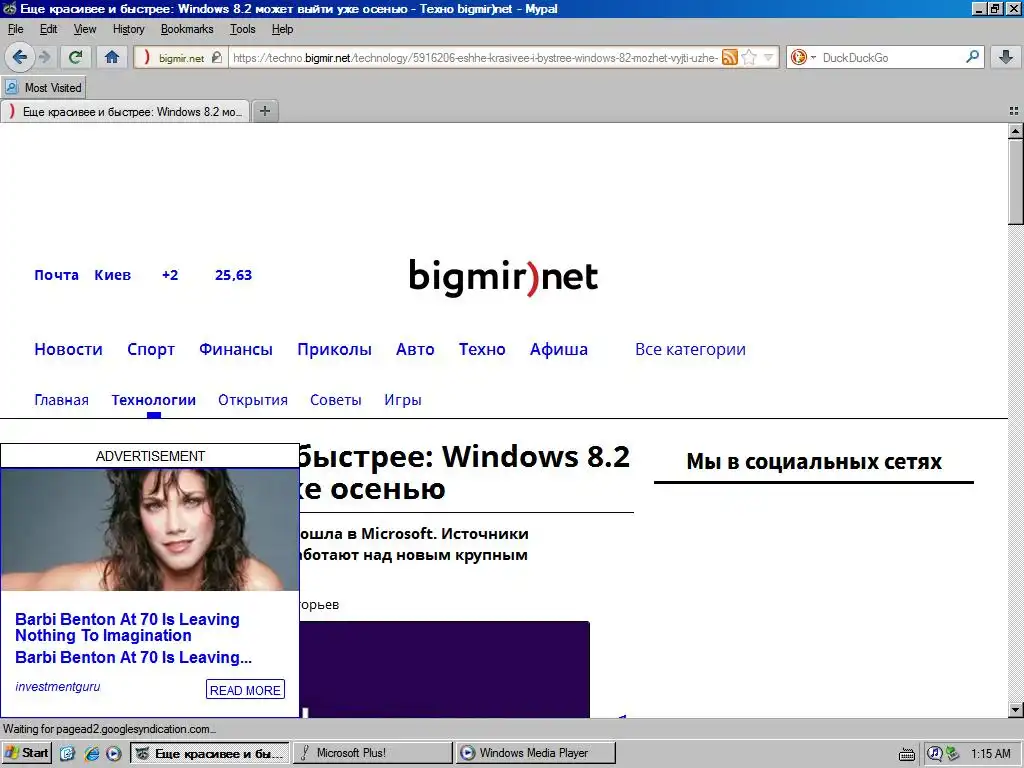The height and width of the screenshot is (768, 1024).
Task: Select the Технологии subsection
Action: tap(153, 400)
